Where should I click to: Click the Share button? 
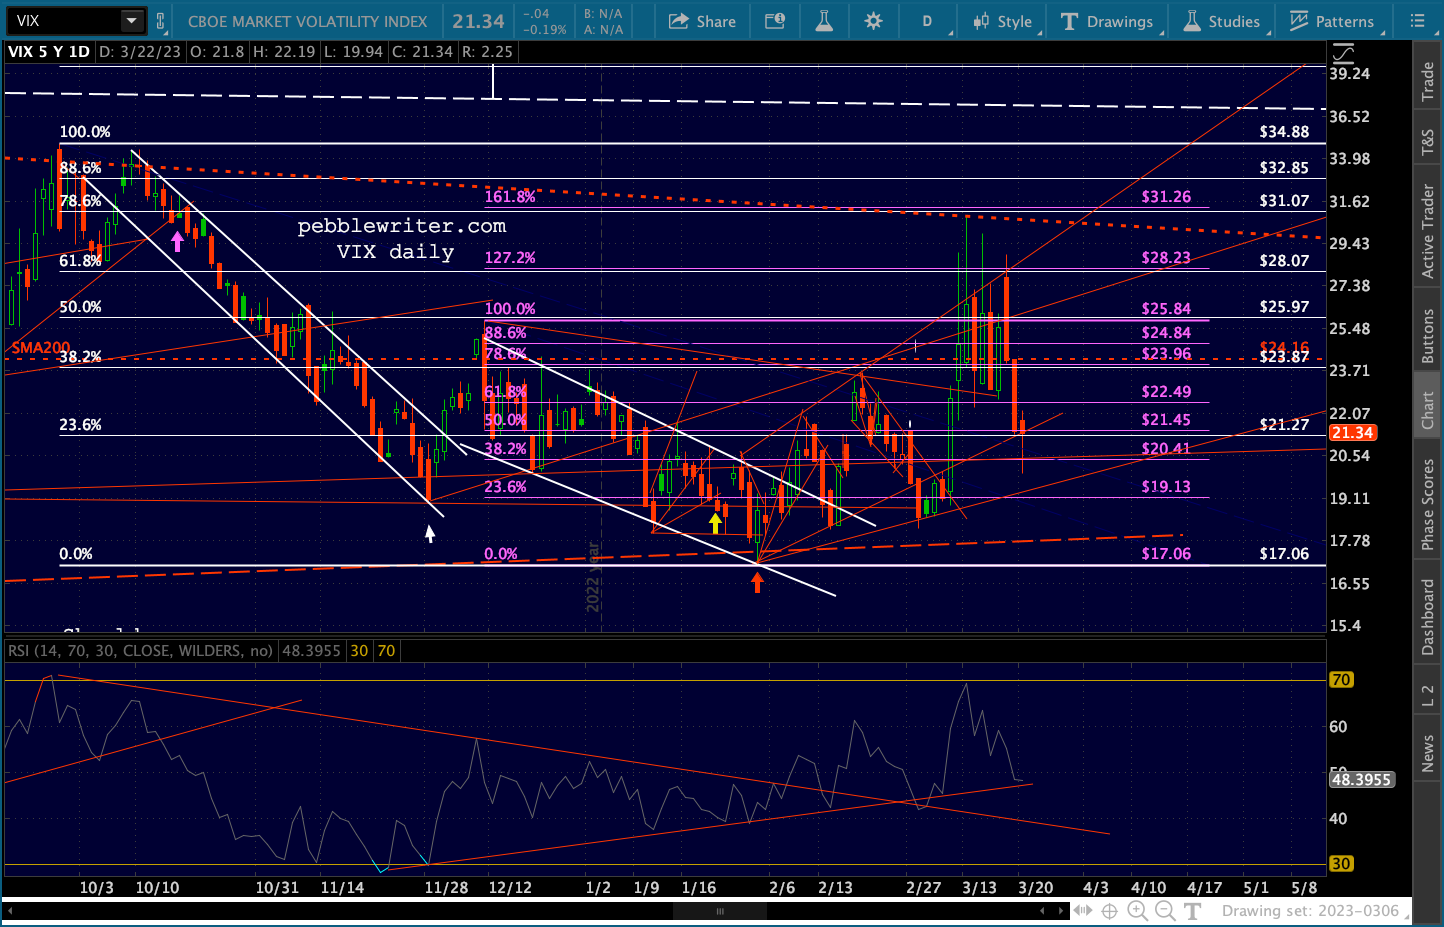702,21
